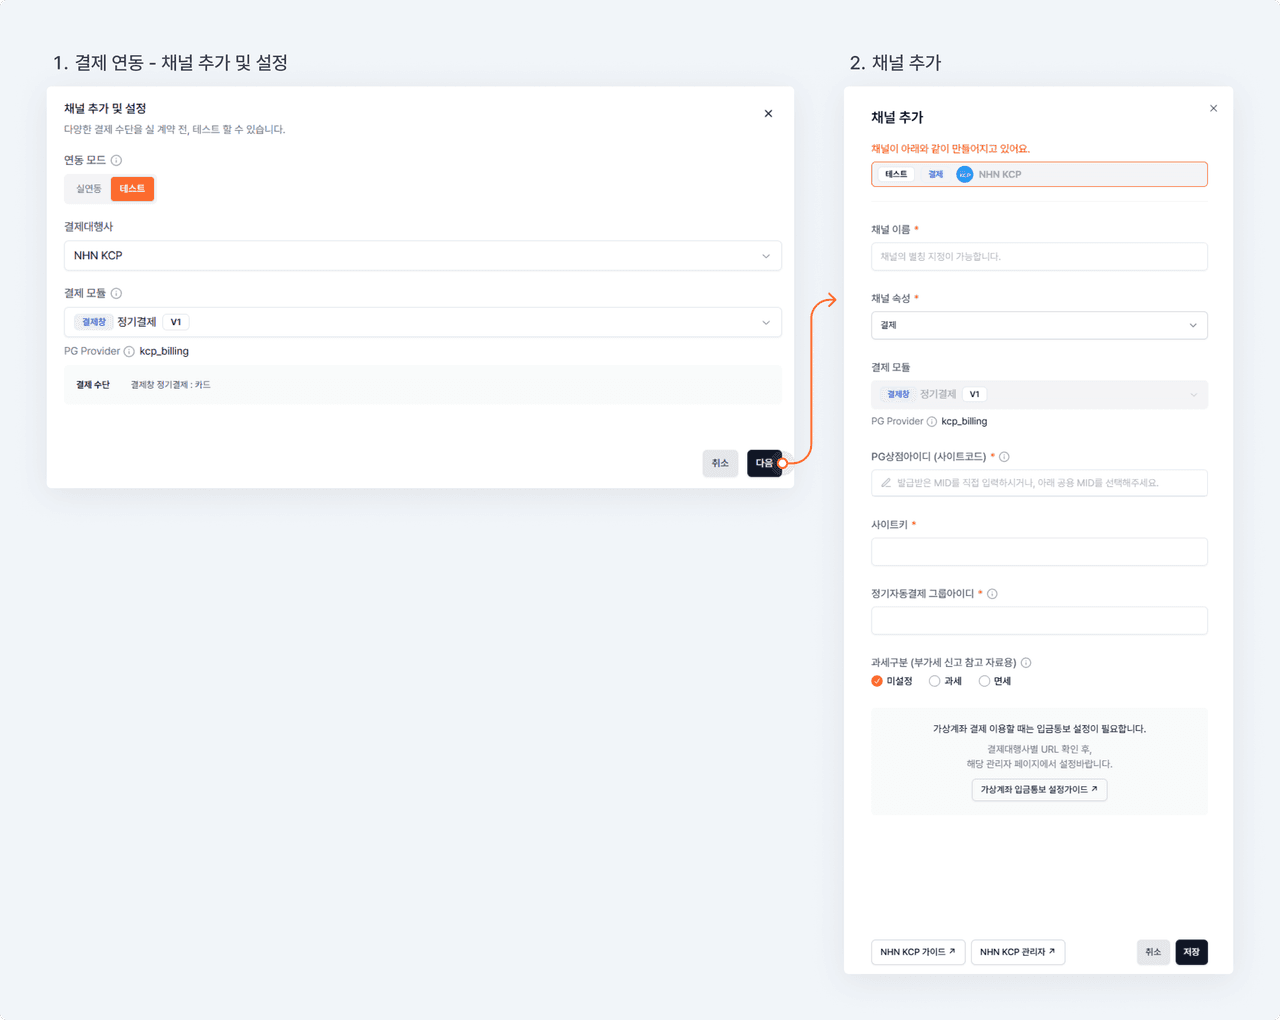Select the 면세 radio option
Screen dimensions: 1280x1020
[984, 681]
